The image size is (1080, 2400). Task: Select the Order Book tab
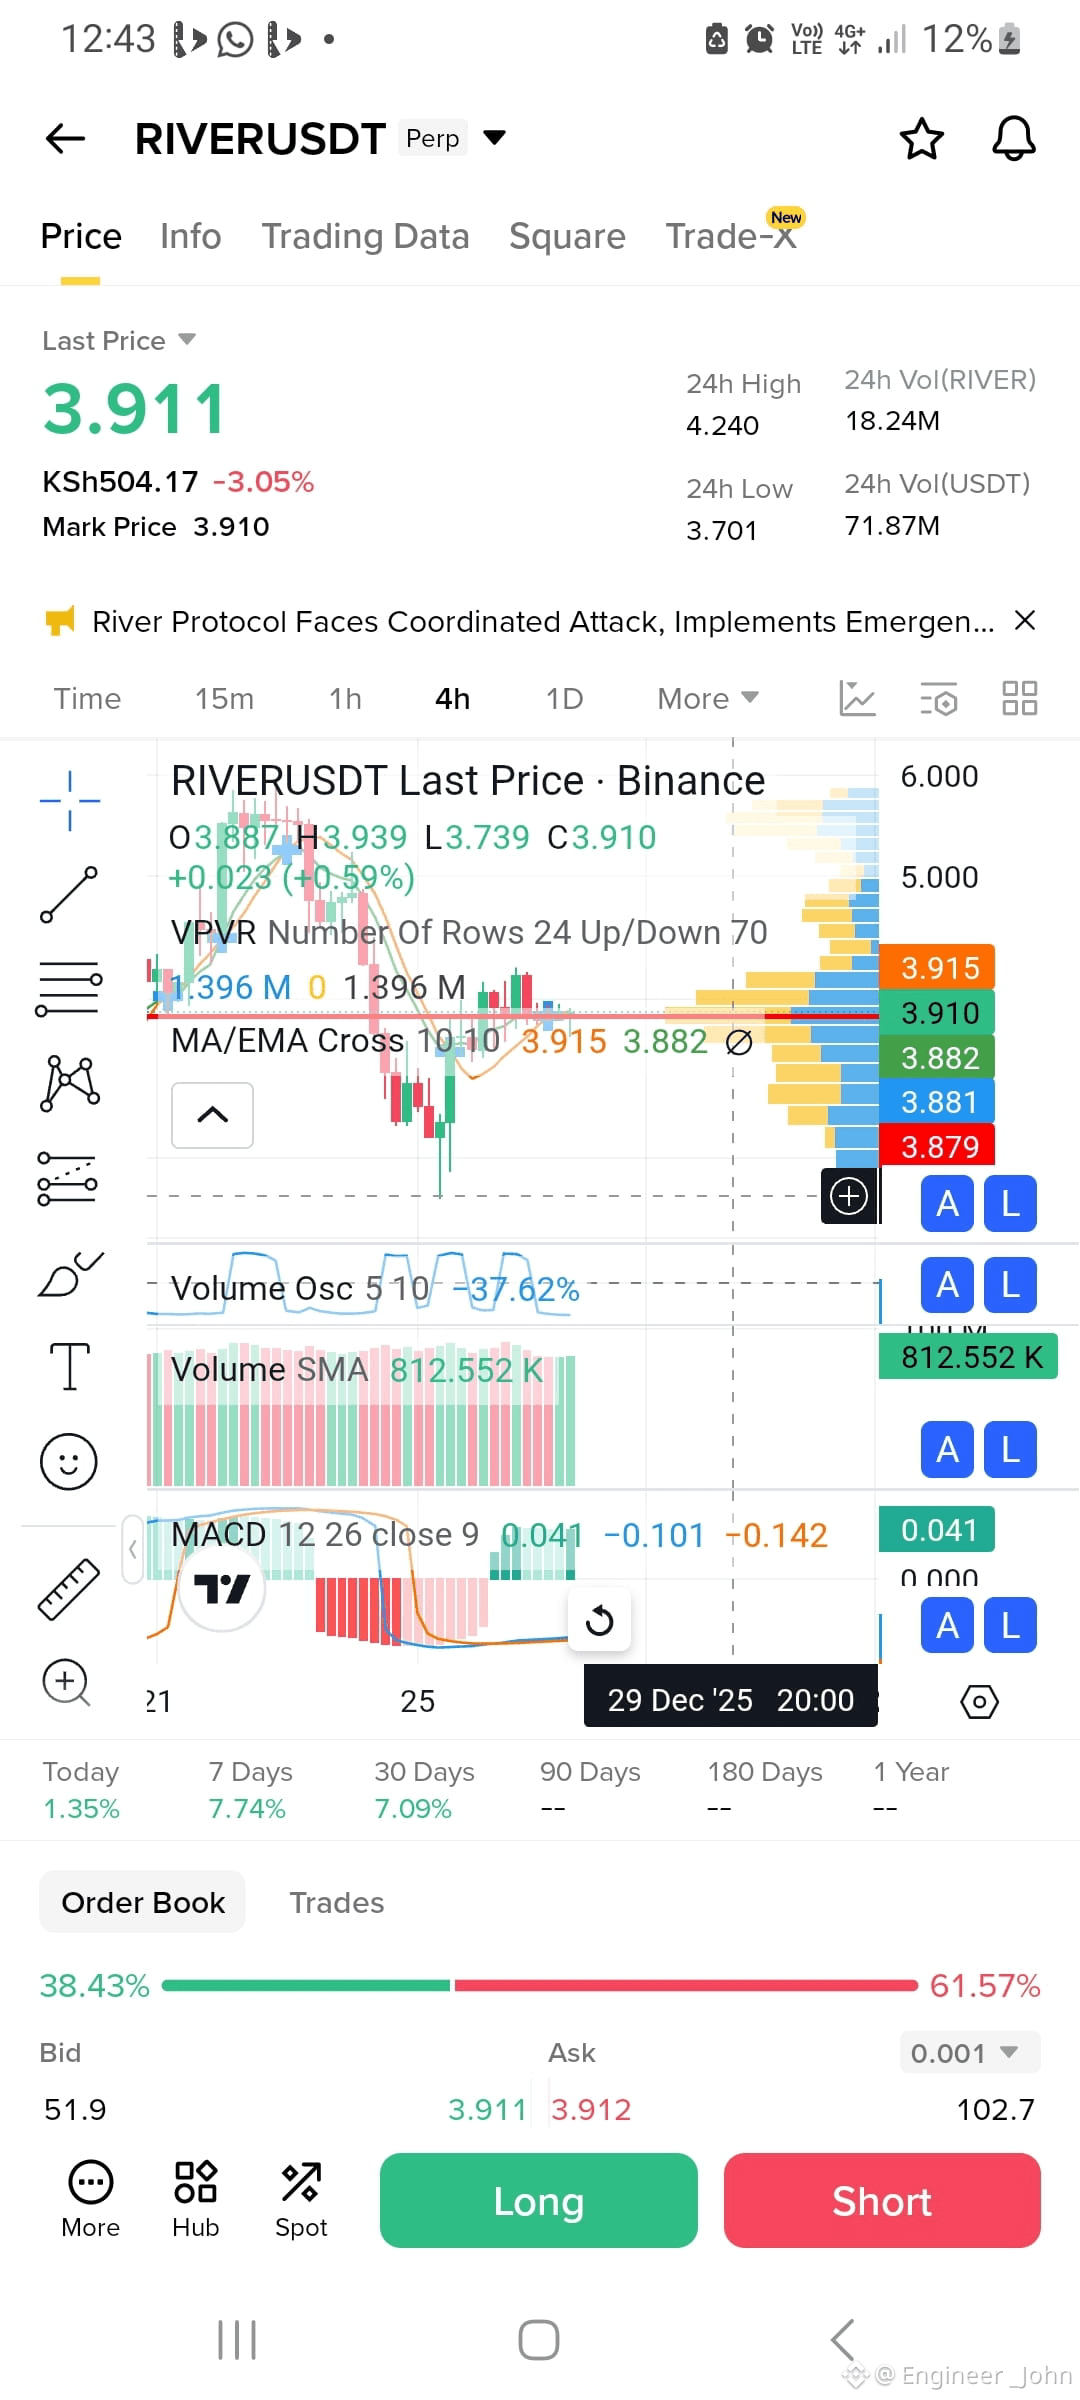point(143,1902)
